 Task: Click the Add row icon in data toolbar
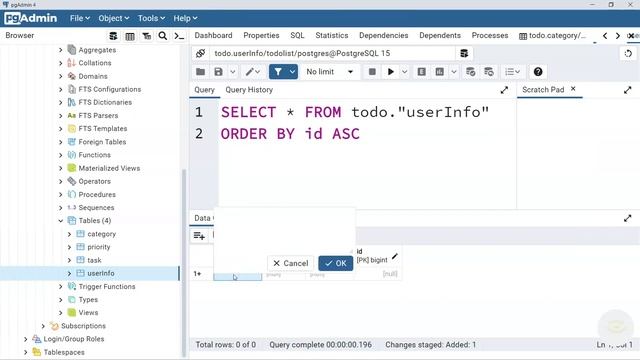pos(199,236)
